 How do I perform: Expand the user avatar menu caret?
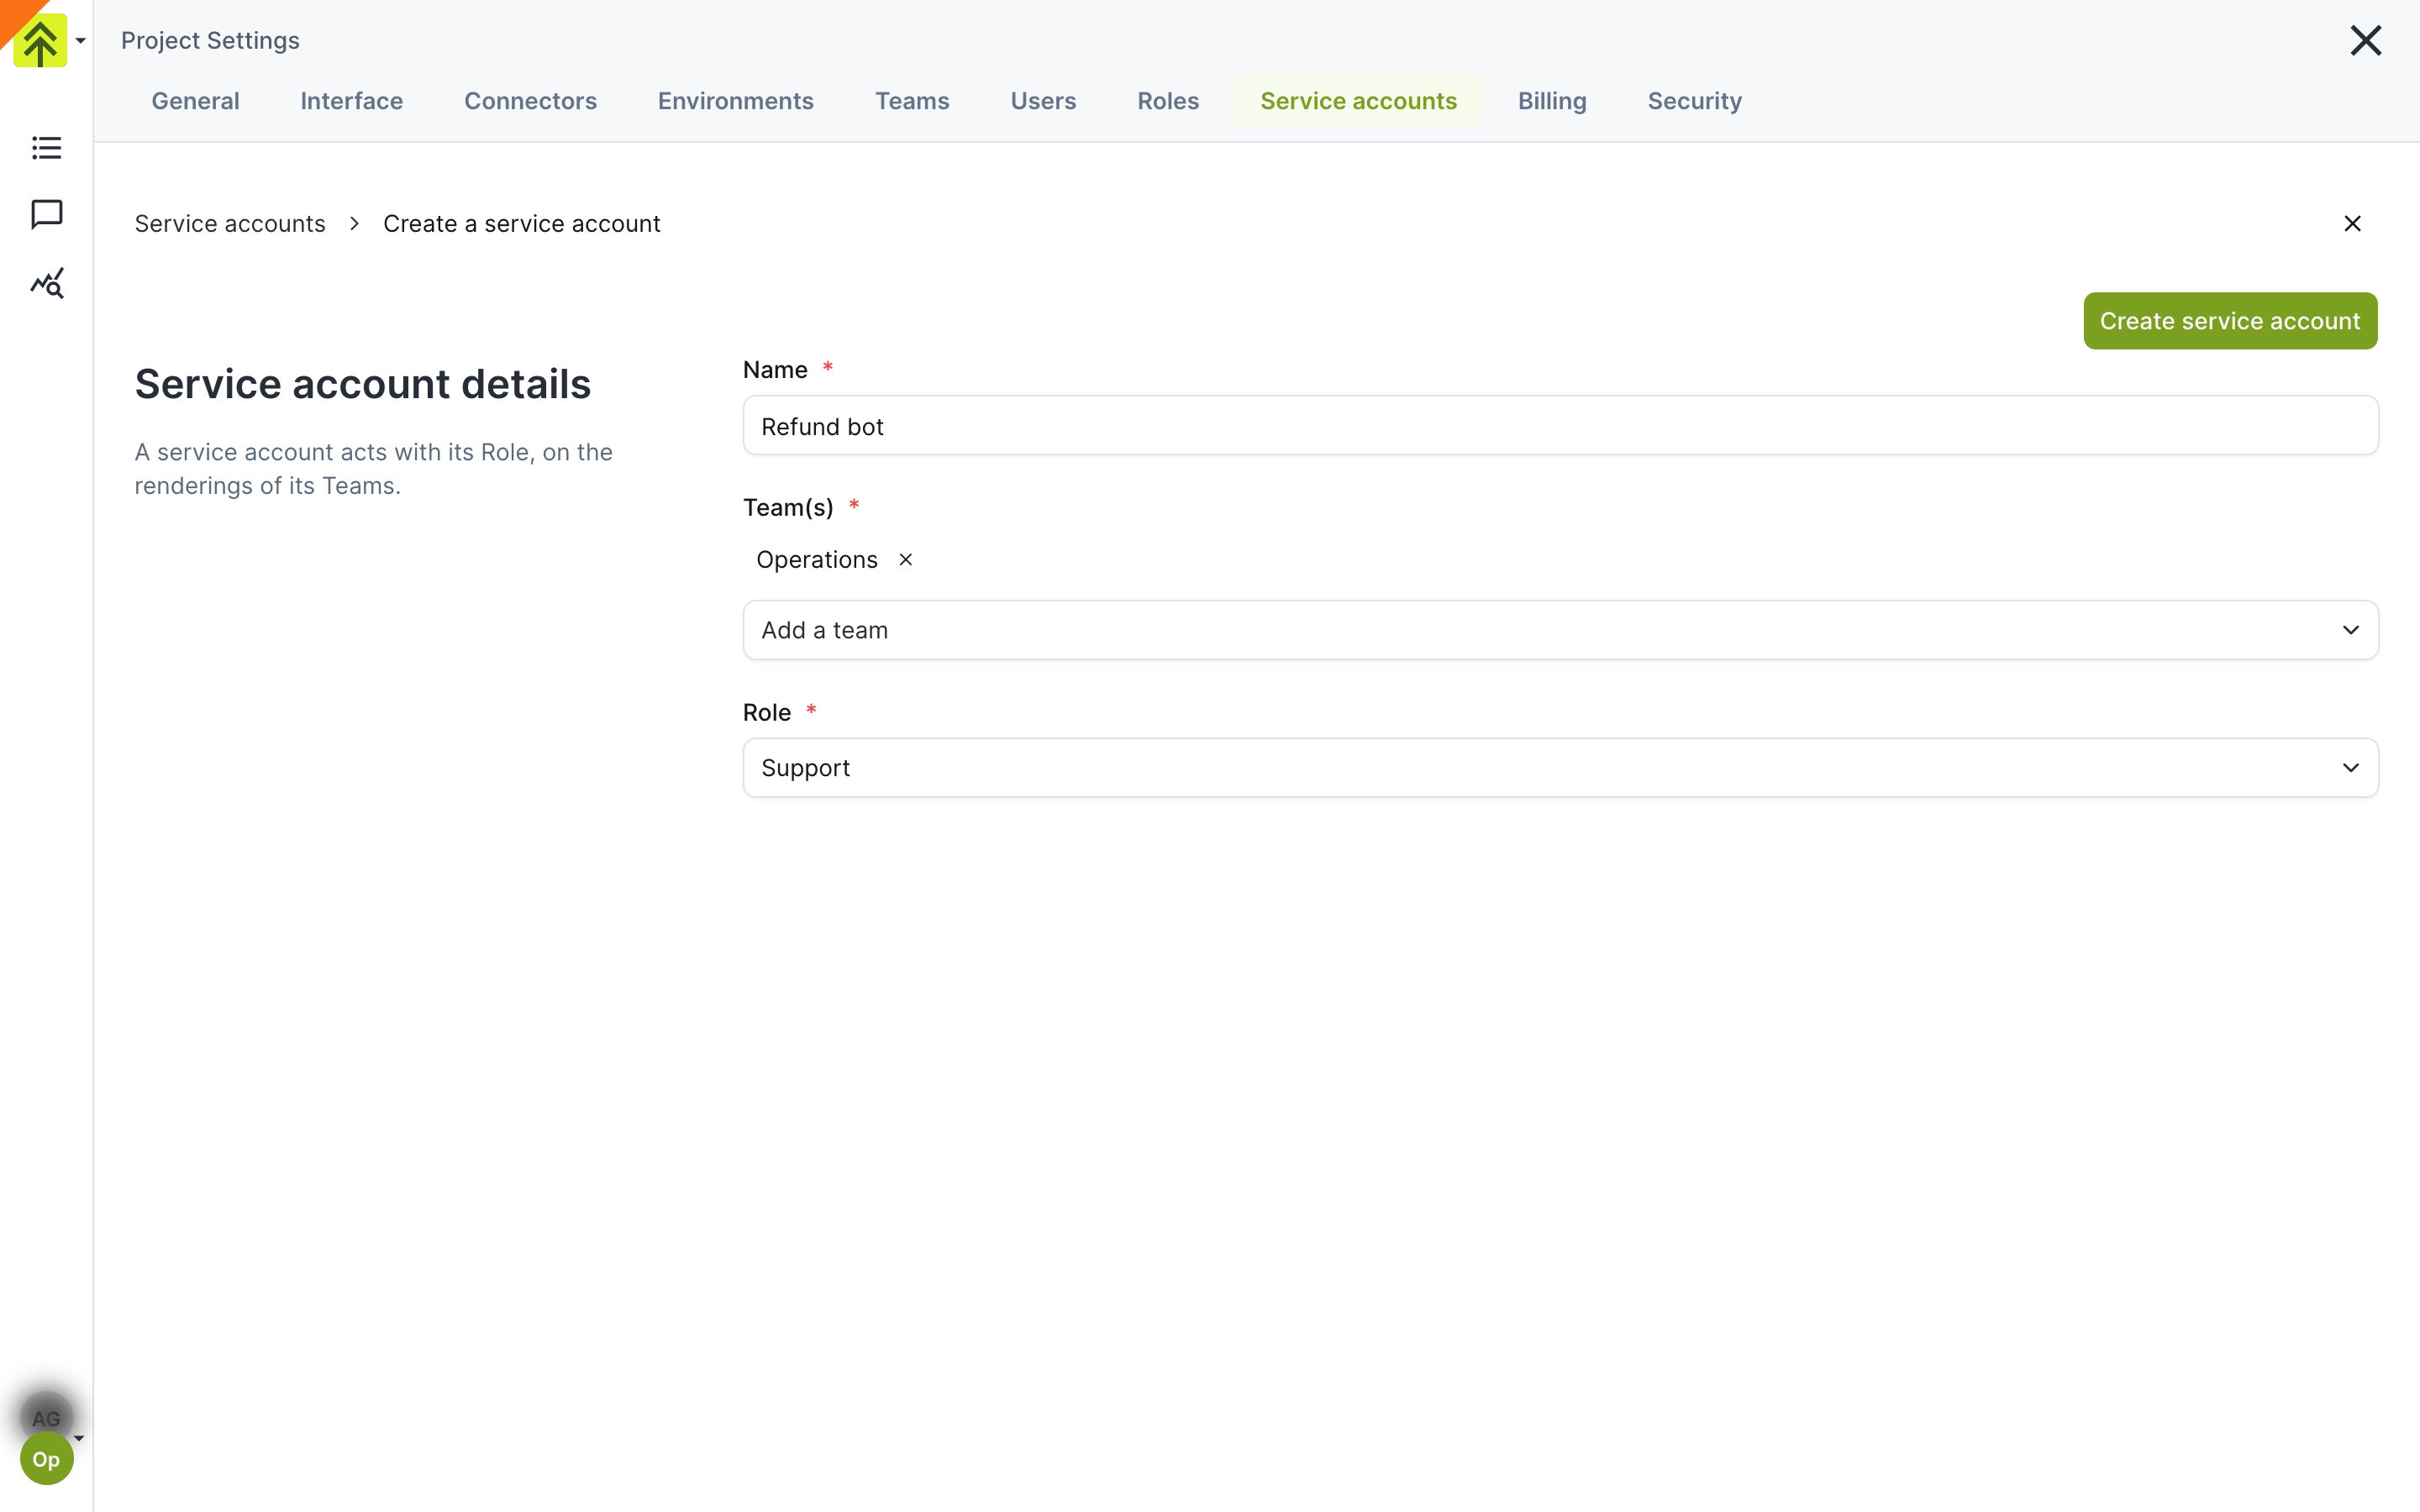tap(79, 1438)
